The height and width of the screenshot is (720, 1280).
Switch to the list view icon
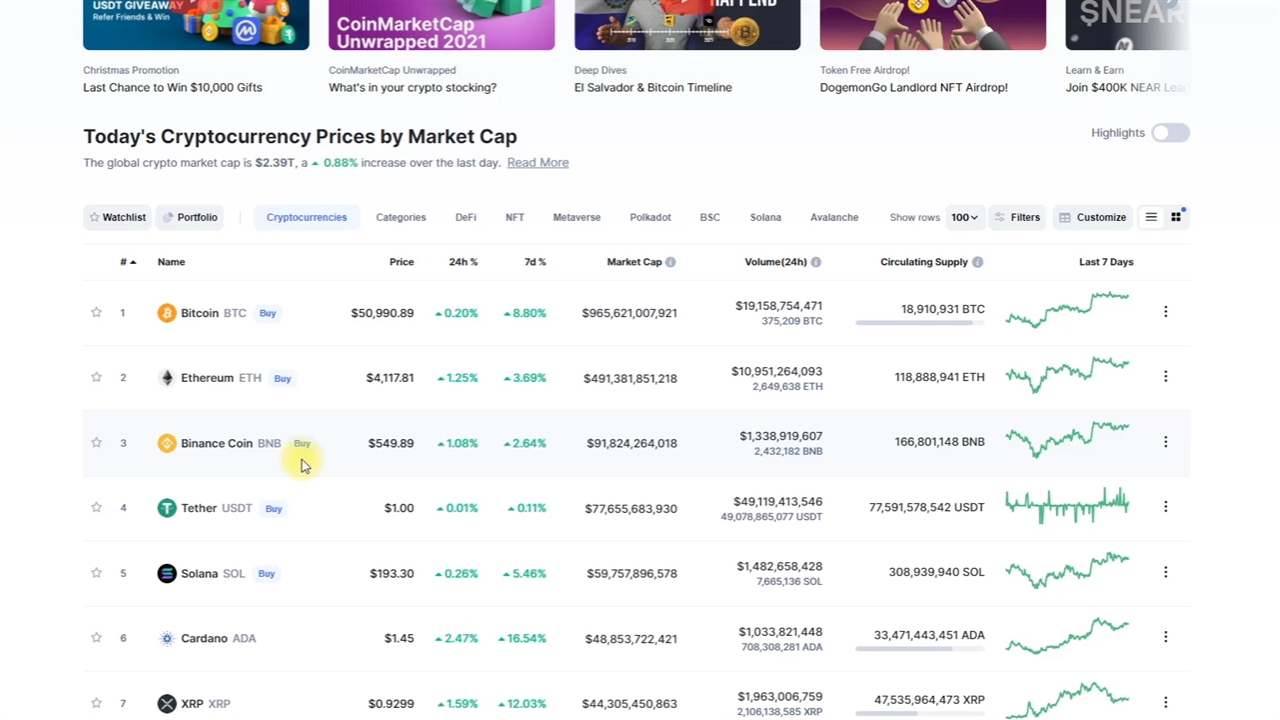pos(1151,217)
